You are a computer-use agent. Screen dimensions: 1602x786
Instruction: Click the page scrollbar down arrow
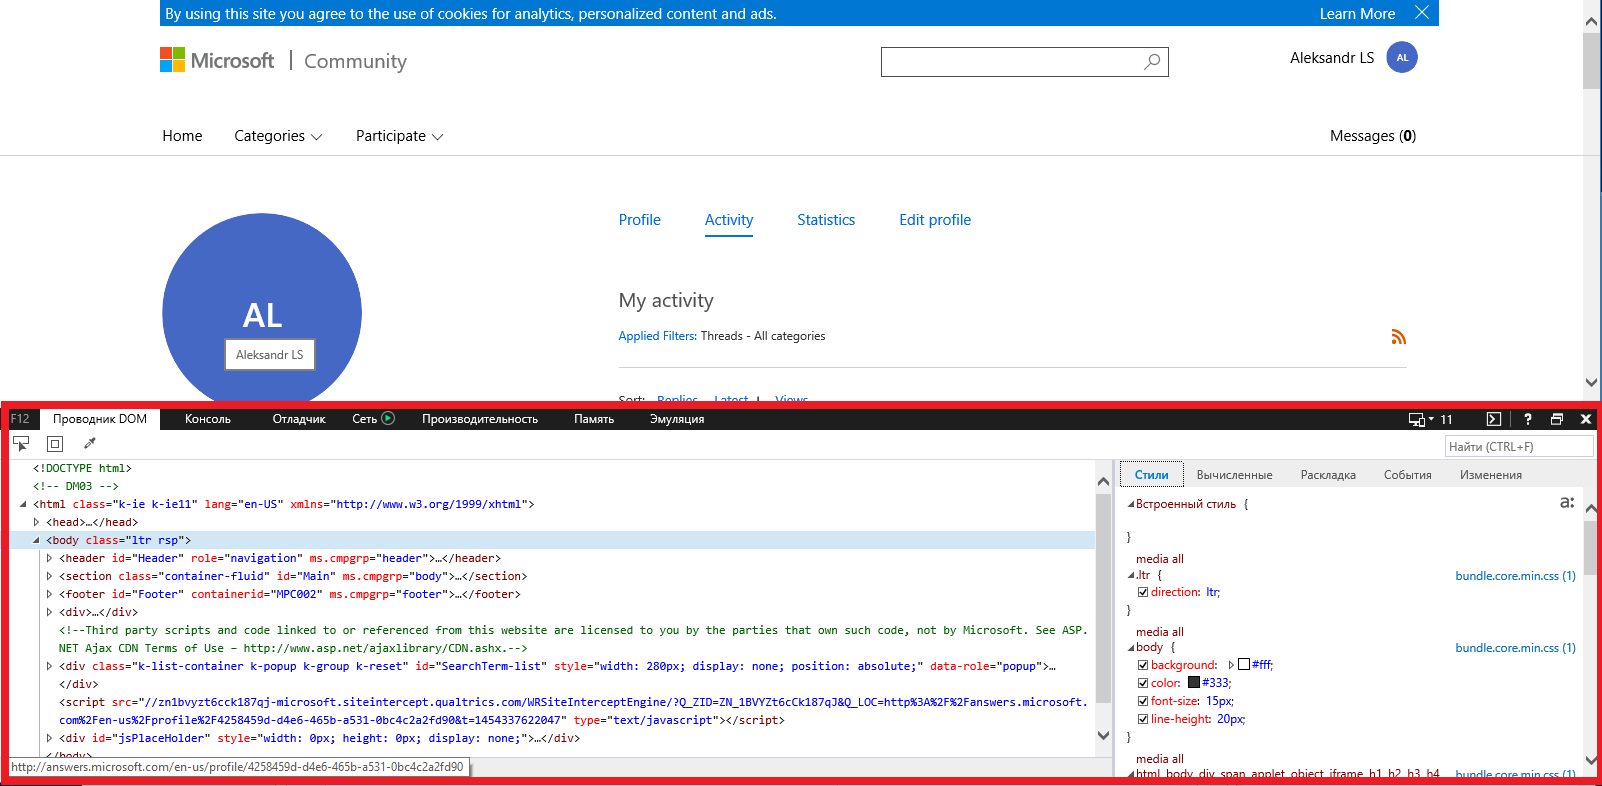(1591, 382)
